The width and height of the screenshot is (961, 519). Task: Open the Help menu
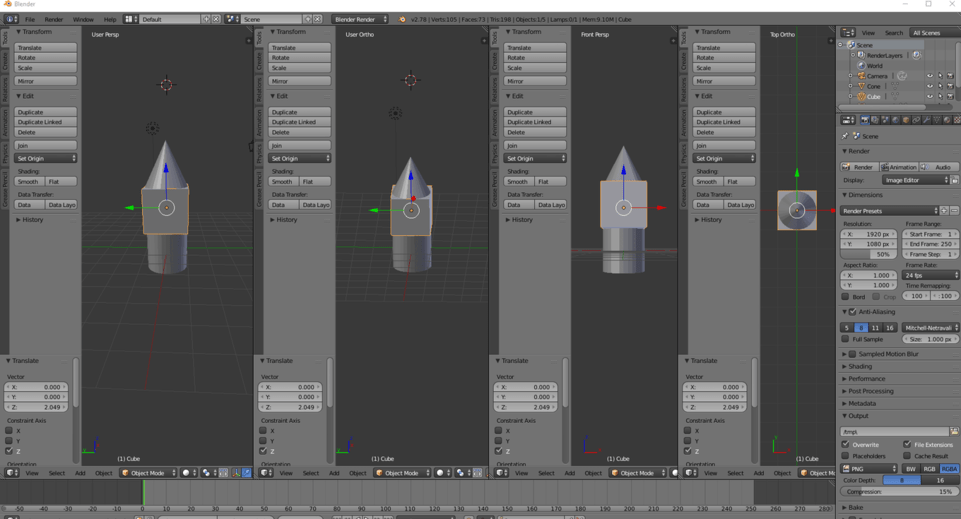coord(110,19)
